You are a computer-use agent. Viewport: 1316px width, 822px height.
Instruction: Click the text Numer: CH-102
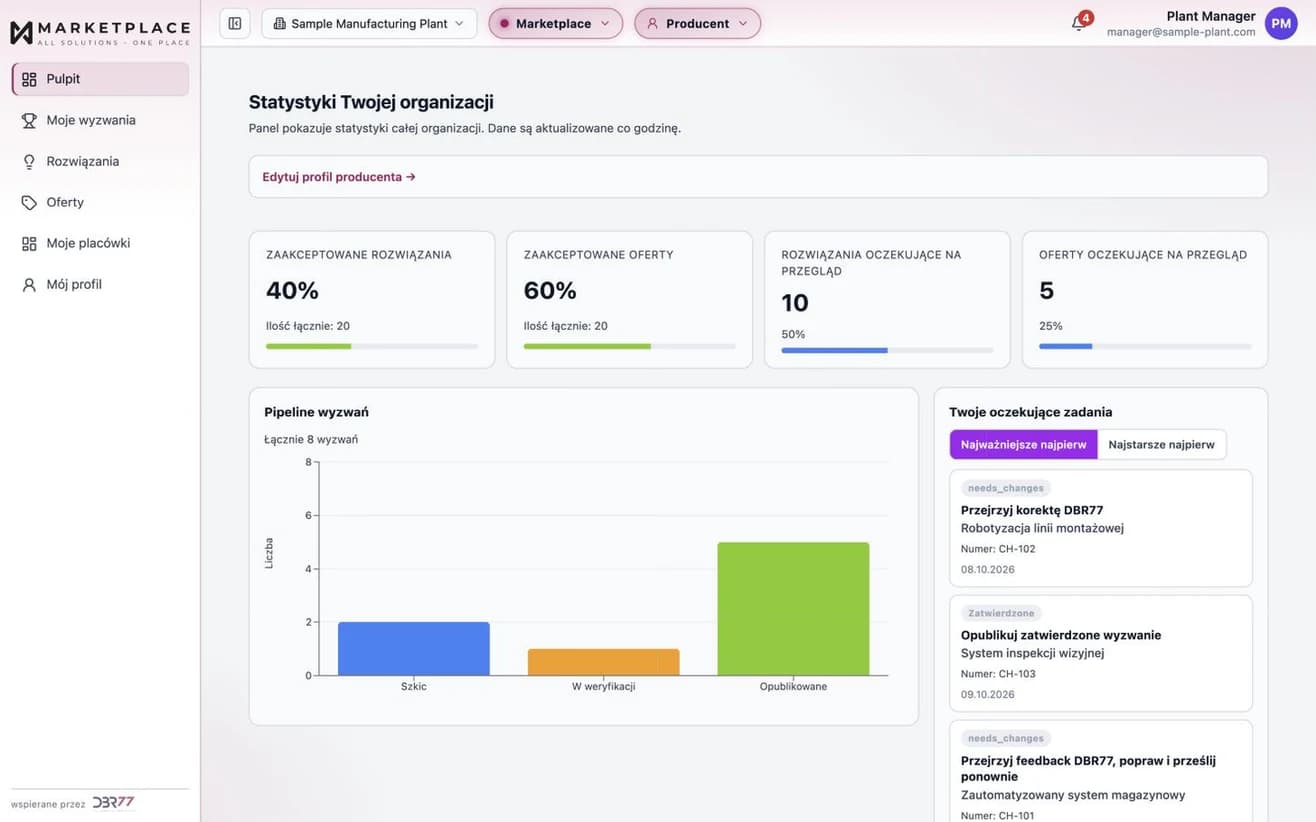998,549
